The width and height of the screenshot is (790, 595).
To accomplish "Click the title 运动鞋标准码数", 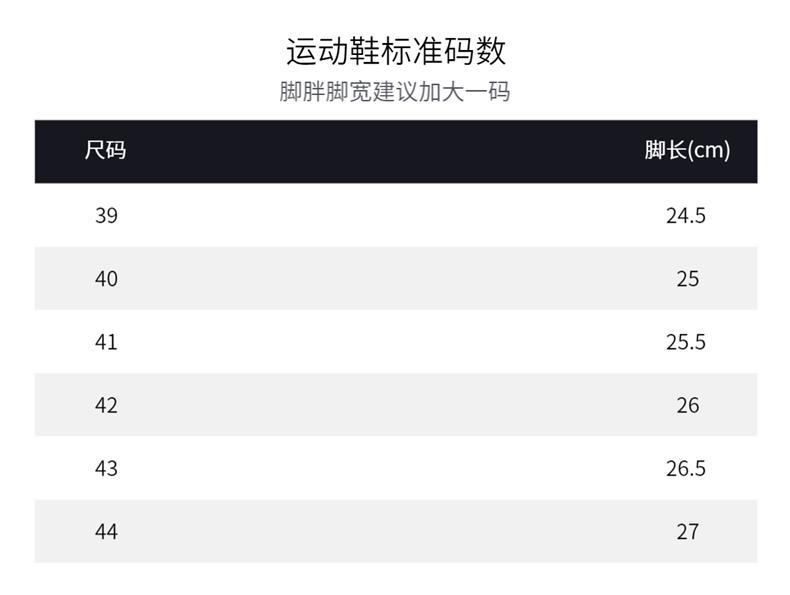I will click(x=396, y=50).
